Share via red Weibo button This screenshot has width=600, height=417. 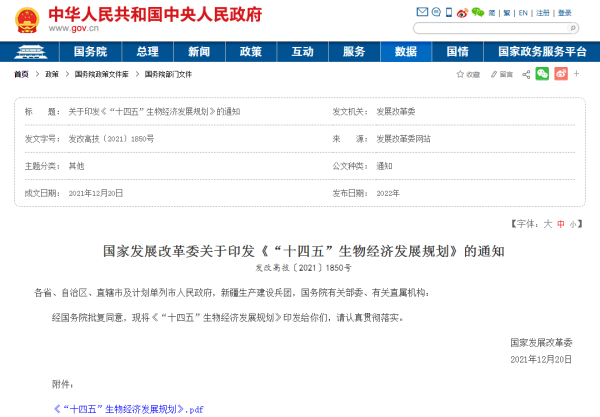point(561,74)
